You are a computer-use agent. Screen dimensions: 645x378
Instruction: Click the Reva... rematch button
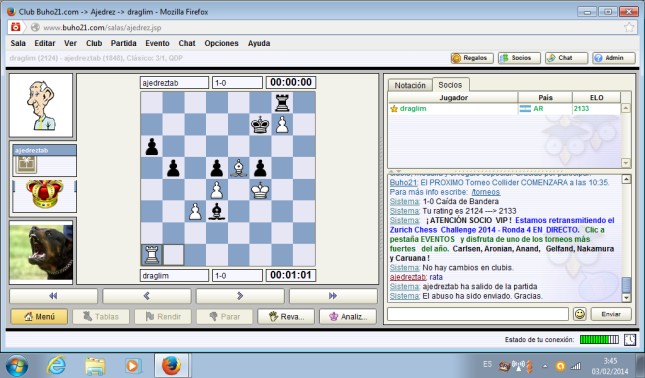286,316
